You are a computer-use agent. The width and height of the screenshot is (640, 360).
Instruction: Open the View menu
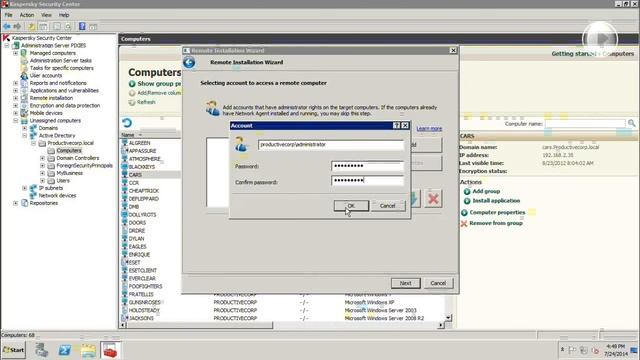[46, 15]
